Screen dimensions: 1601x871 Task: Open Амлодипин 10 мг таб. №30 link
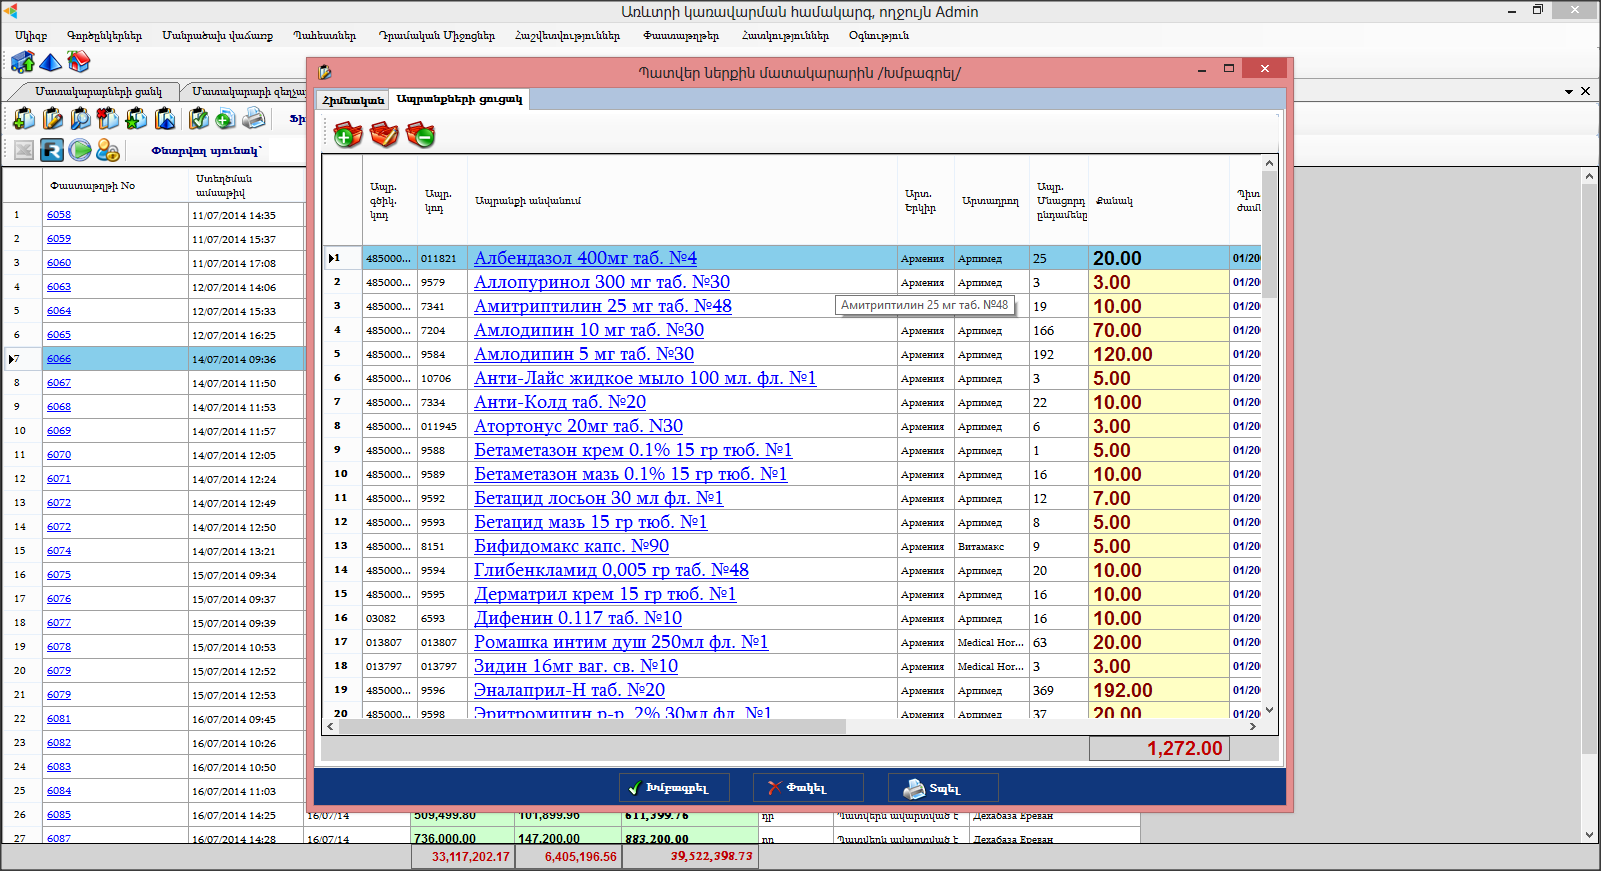click(589, 330)
